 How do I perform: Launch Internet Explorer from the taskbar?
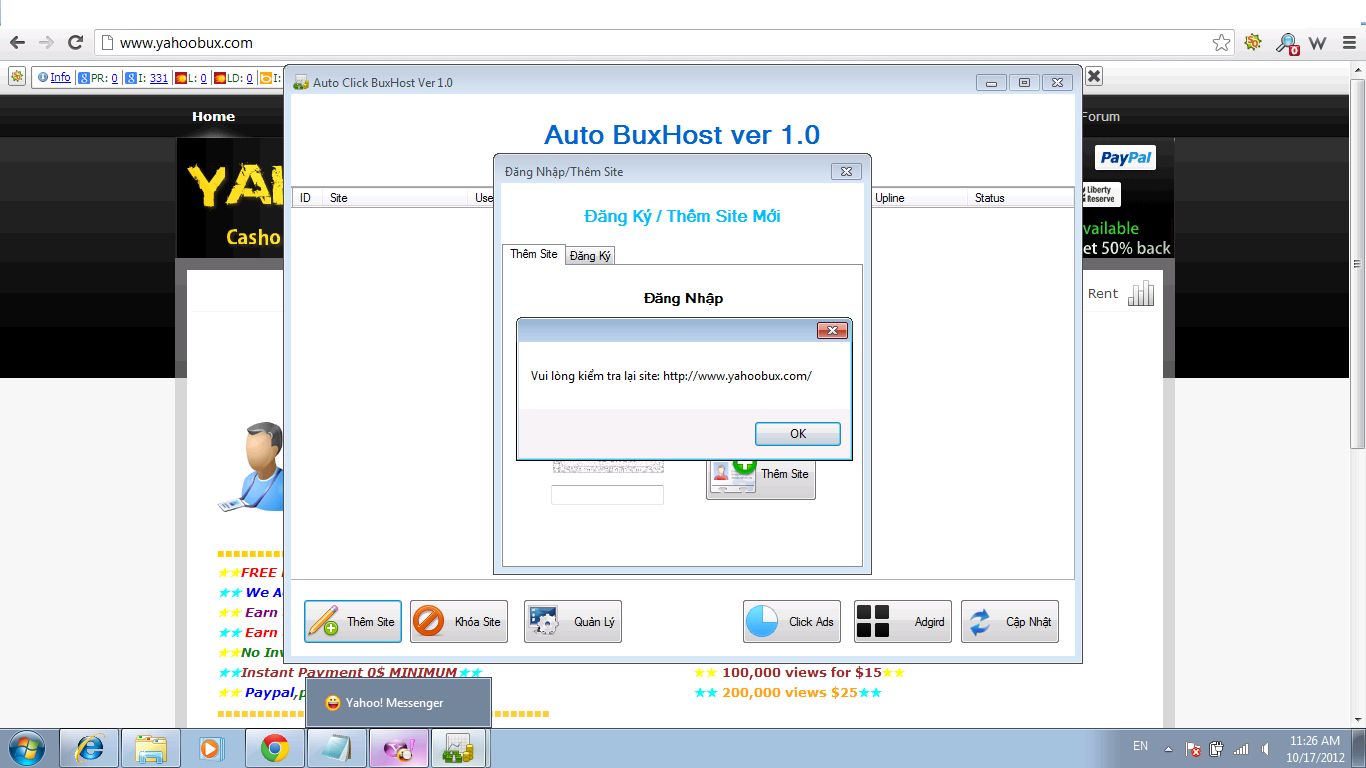coord(90,748)
